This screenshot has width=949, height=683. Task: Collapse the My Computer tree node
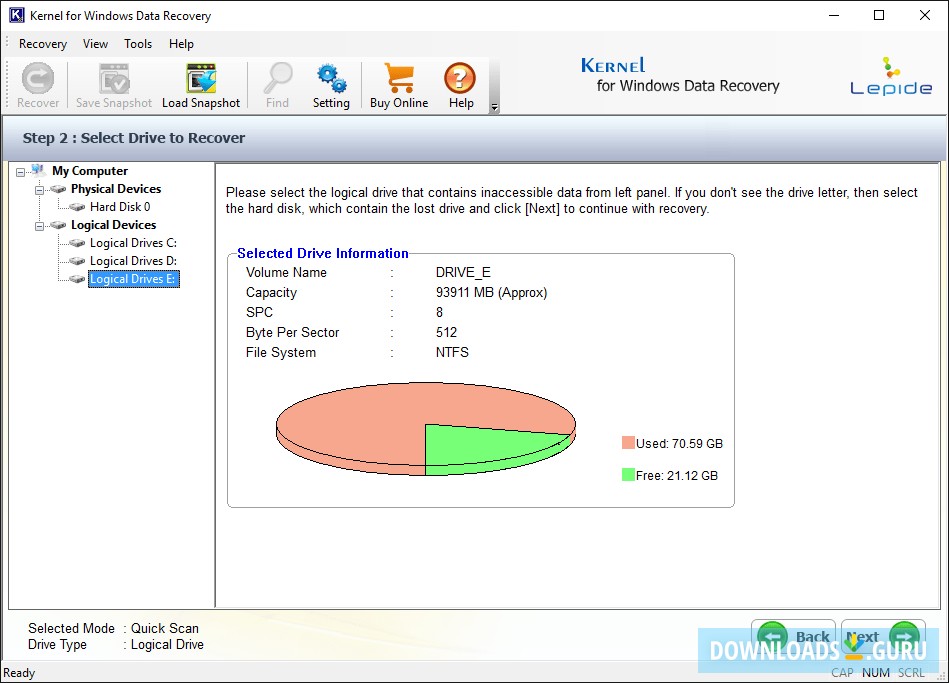point(21,172)
